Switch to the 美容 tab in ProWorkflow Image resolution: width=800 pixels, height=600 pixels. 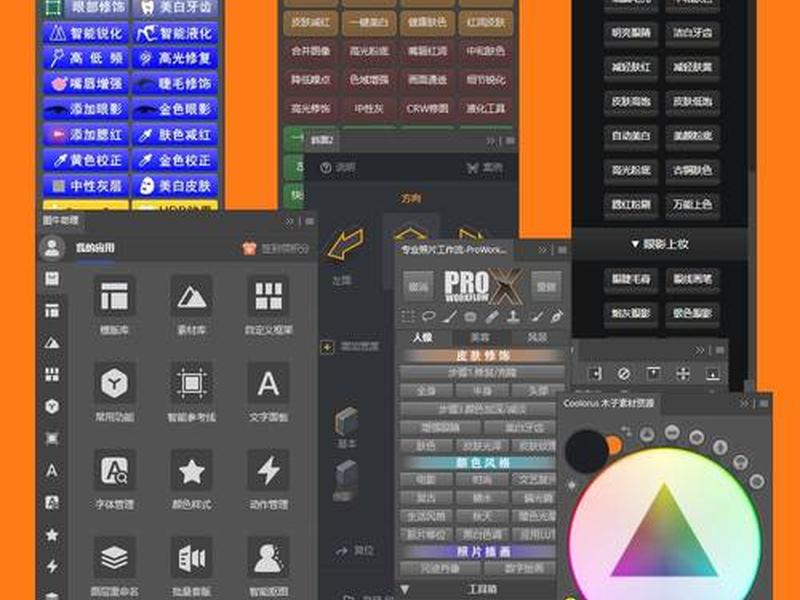click(x=480, y=337)
